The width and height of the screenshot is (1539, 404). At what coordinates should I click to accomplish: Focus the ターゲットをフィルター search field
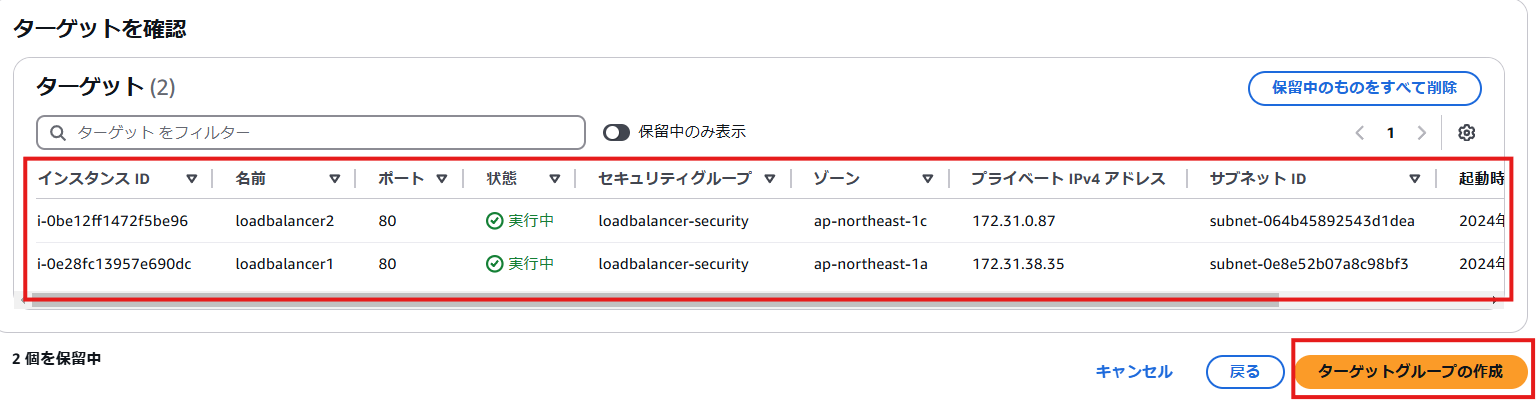[x=310, y=132]
